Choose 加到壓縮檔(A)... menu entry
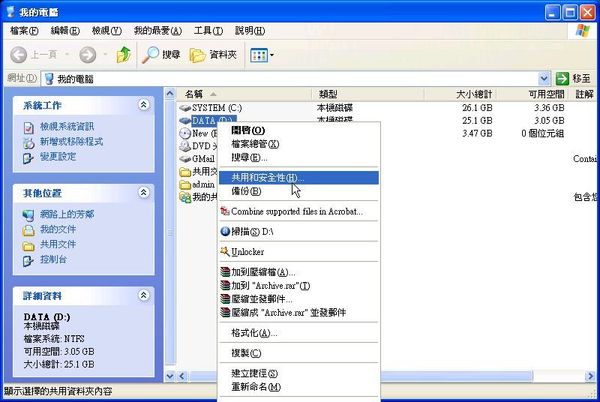The width and height of the screenshot is (600, 402). tap(299, 272)
